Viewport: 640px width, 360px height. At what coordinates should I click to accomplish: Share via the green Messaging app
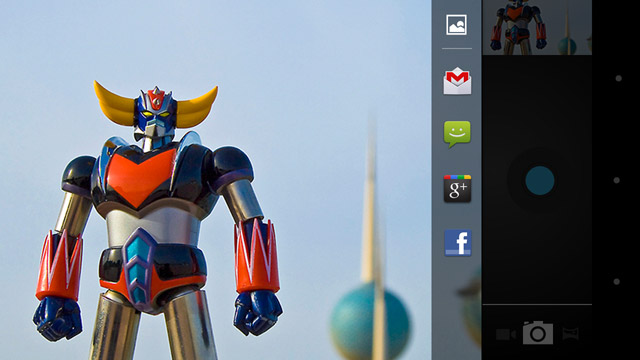click(457, 134)
